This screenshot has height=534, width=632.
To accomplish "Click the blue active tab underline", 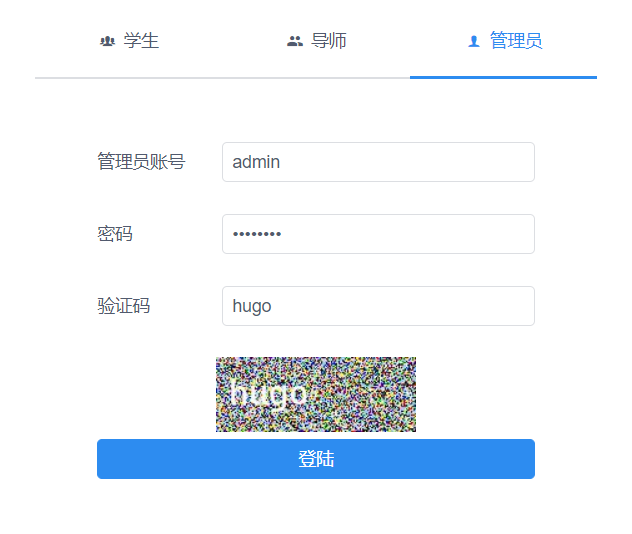I will [503, 77].
